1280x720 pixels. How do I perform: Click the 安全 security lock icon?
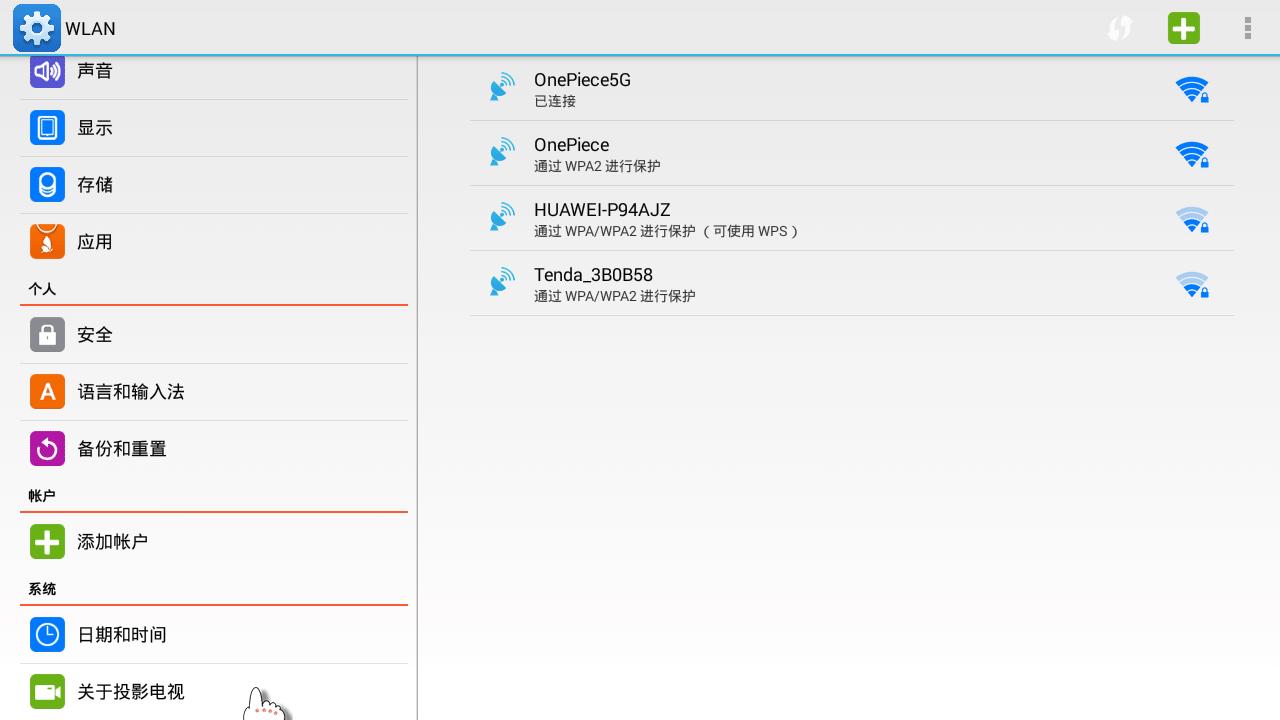pyautogui.click(x=47, y=335)
